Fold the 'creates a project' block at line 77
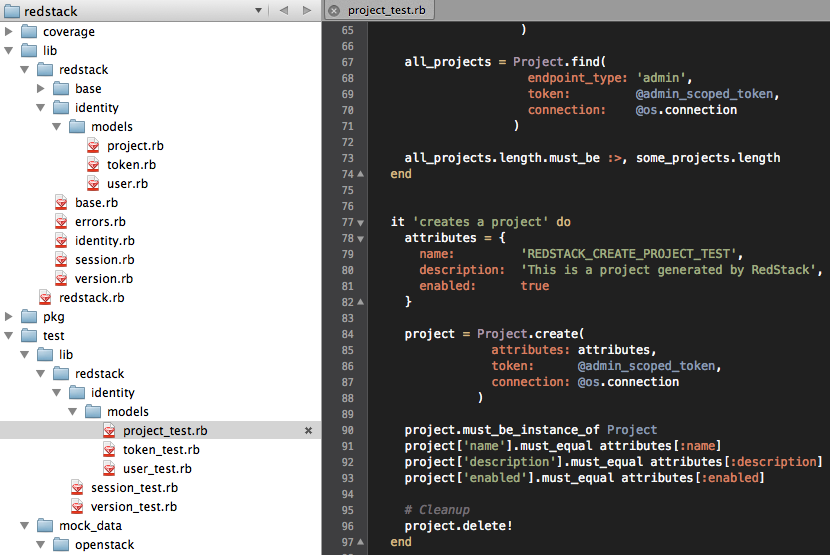This screenshot has width=830, height=555. click(x=360, y=222)
